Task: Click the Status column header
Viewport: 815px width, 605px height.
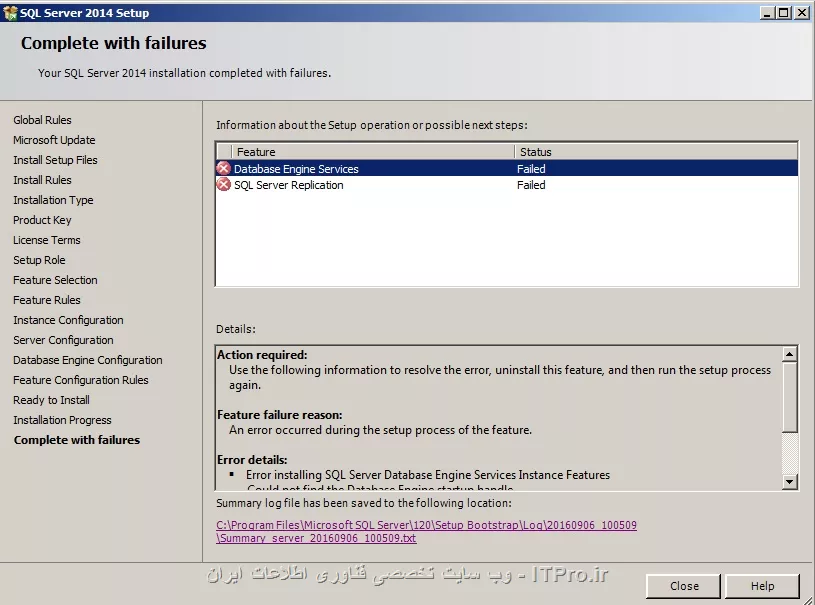Action: pos(656,152)
